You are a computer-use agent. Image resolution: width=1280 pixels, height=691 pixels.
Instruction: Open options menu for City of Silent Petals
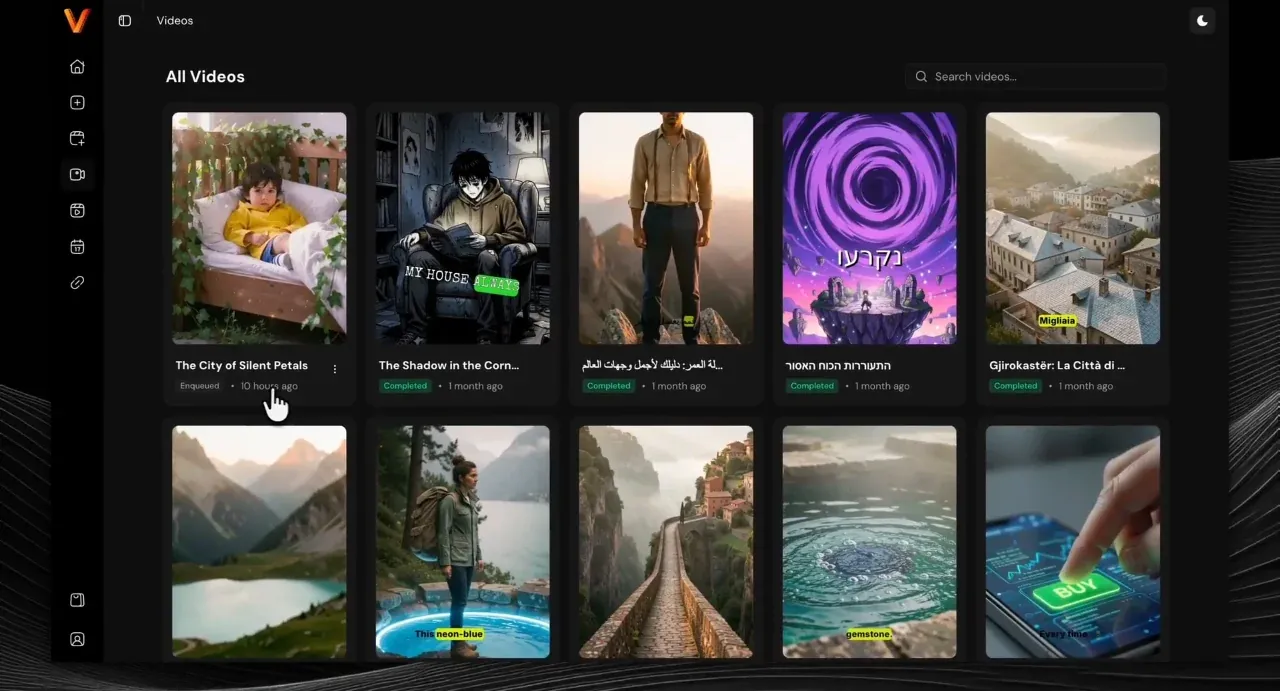pyautogui.click(x=335, y=369)
